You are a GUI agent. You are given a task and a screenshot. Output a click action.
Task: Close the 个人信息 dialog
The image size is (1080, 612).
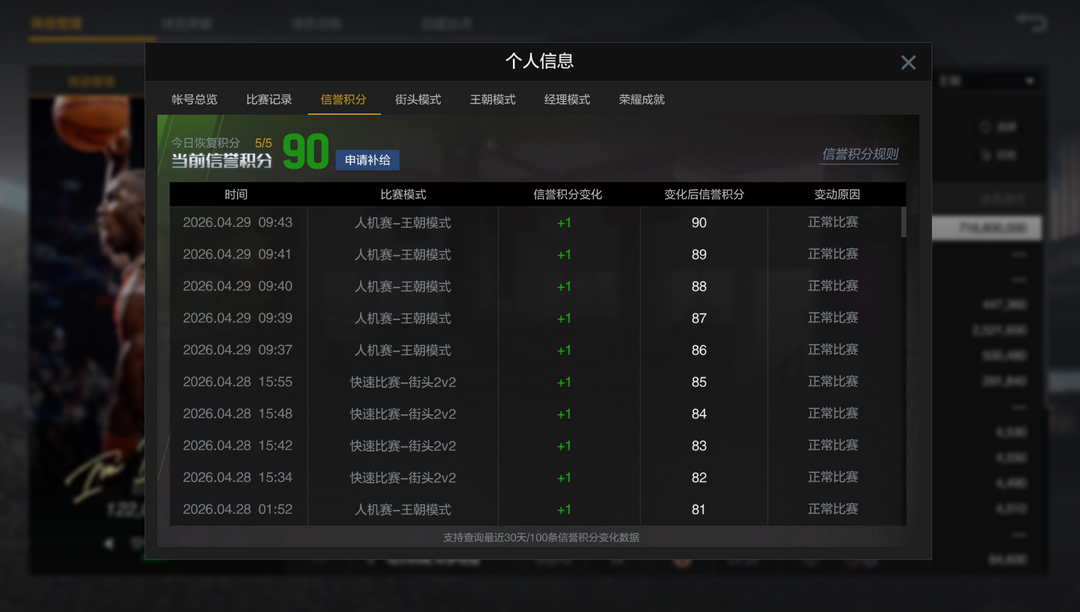(x=908, y=63)
